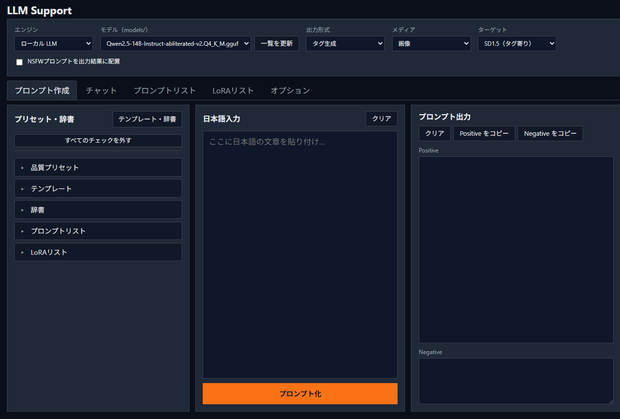Viewport: 620px width, 419px height.
Task: Toggle the NSFWプロンプト checkbox
Action: [19, 62]
